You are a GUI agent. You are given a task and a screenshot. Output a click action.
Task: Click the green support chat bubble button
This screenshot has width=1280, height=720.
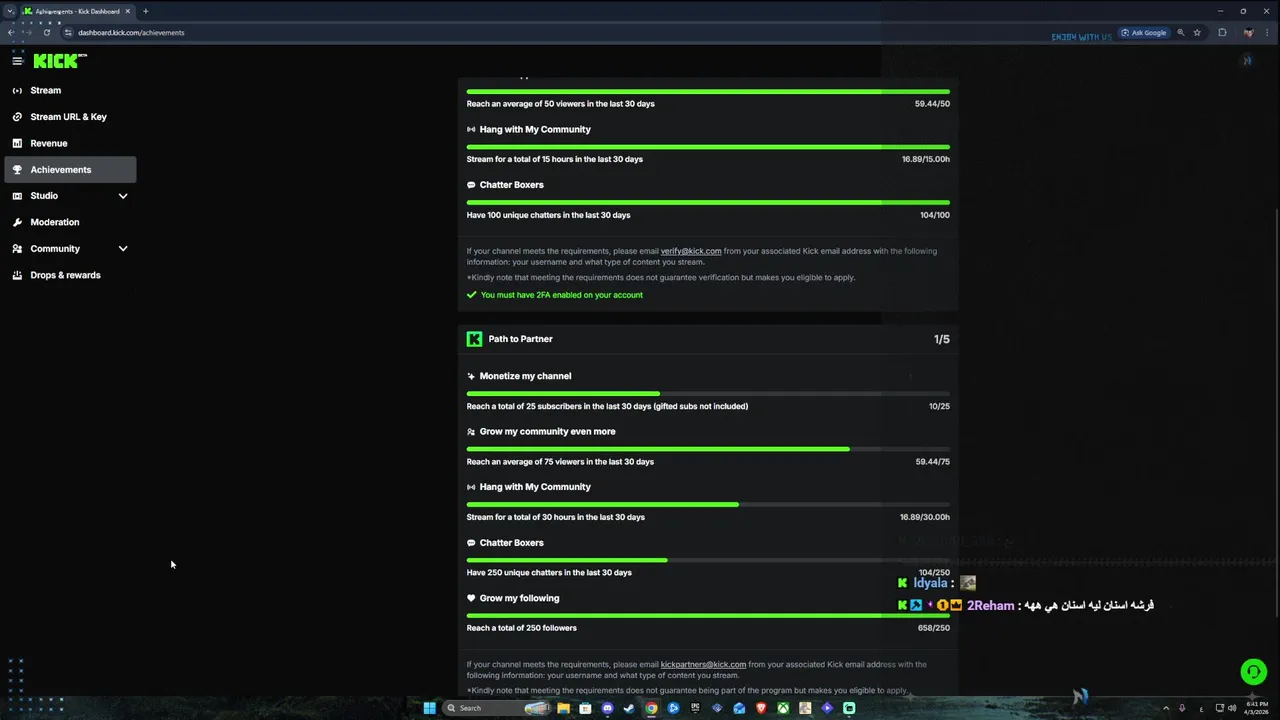pyautogui.click(x=1253, y=671)
